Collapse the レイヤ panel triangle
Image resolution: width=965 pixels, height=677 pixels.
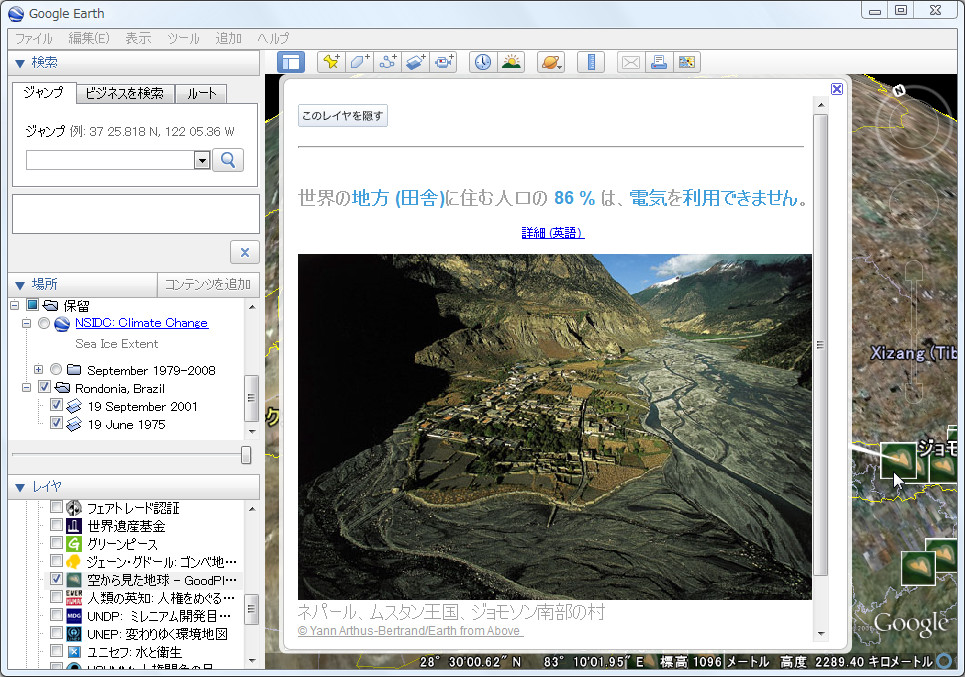point(20,488)
